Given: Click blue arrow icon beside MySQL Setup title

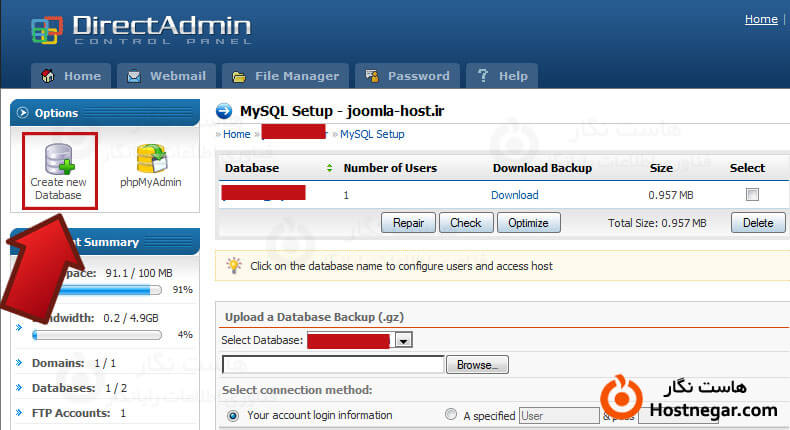Looking at the screenshot, I should tap(224, 111).
